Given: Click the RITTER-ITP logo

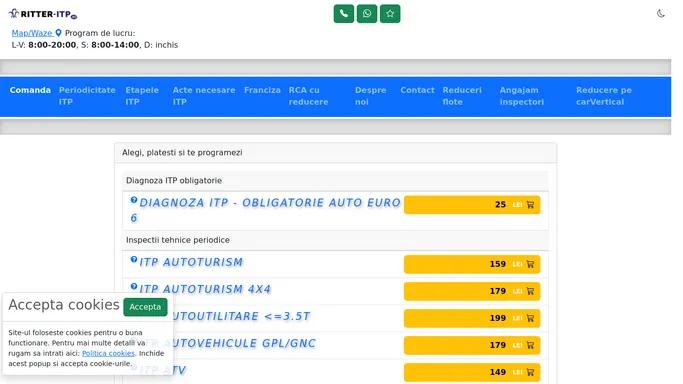Looking at the screenshot, I should point(43,14).
